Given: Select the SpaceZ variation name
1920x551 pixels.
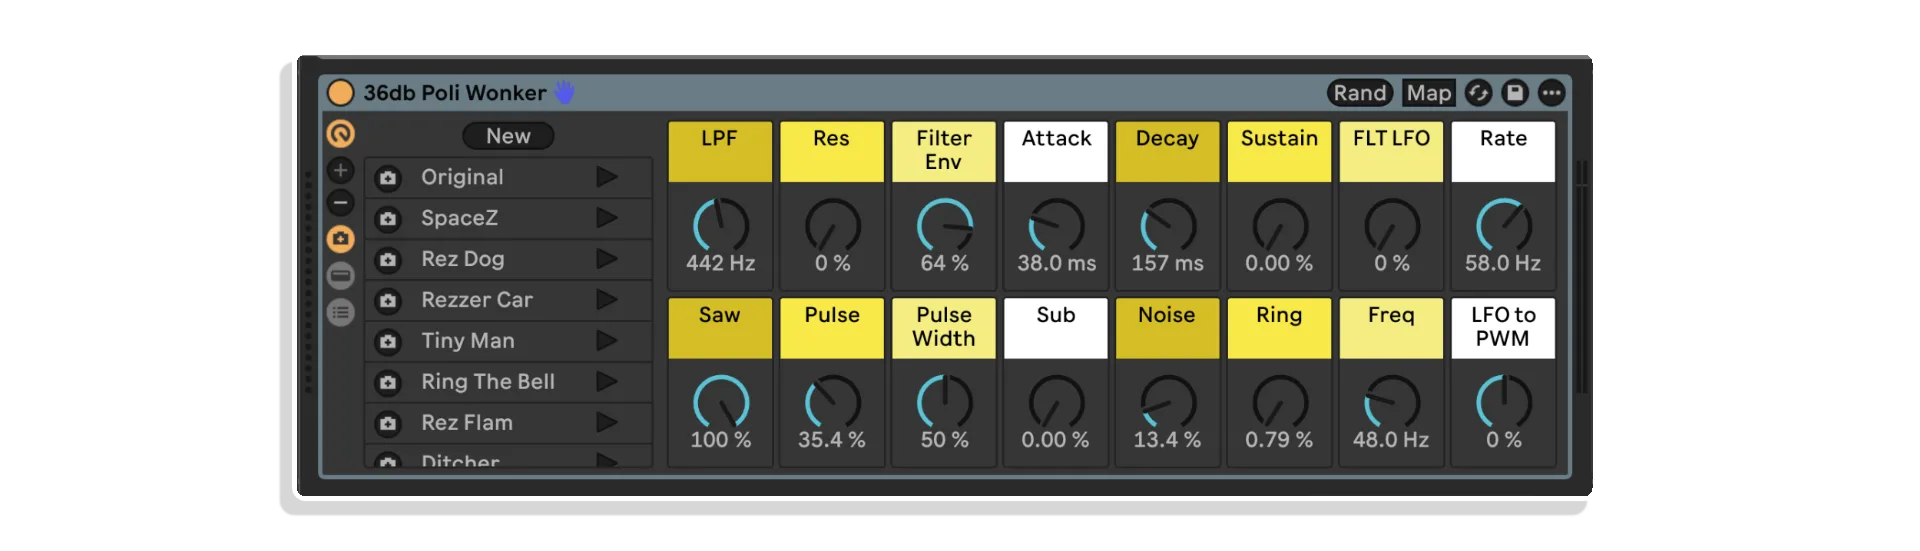Looking at the screenshot, I should point(459,218).
